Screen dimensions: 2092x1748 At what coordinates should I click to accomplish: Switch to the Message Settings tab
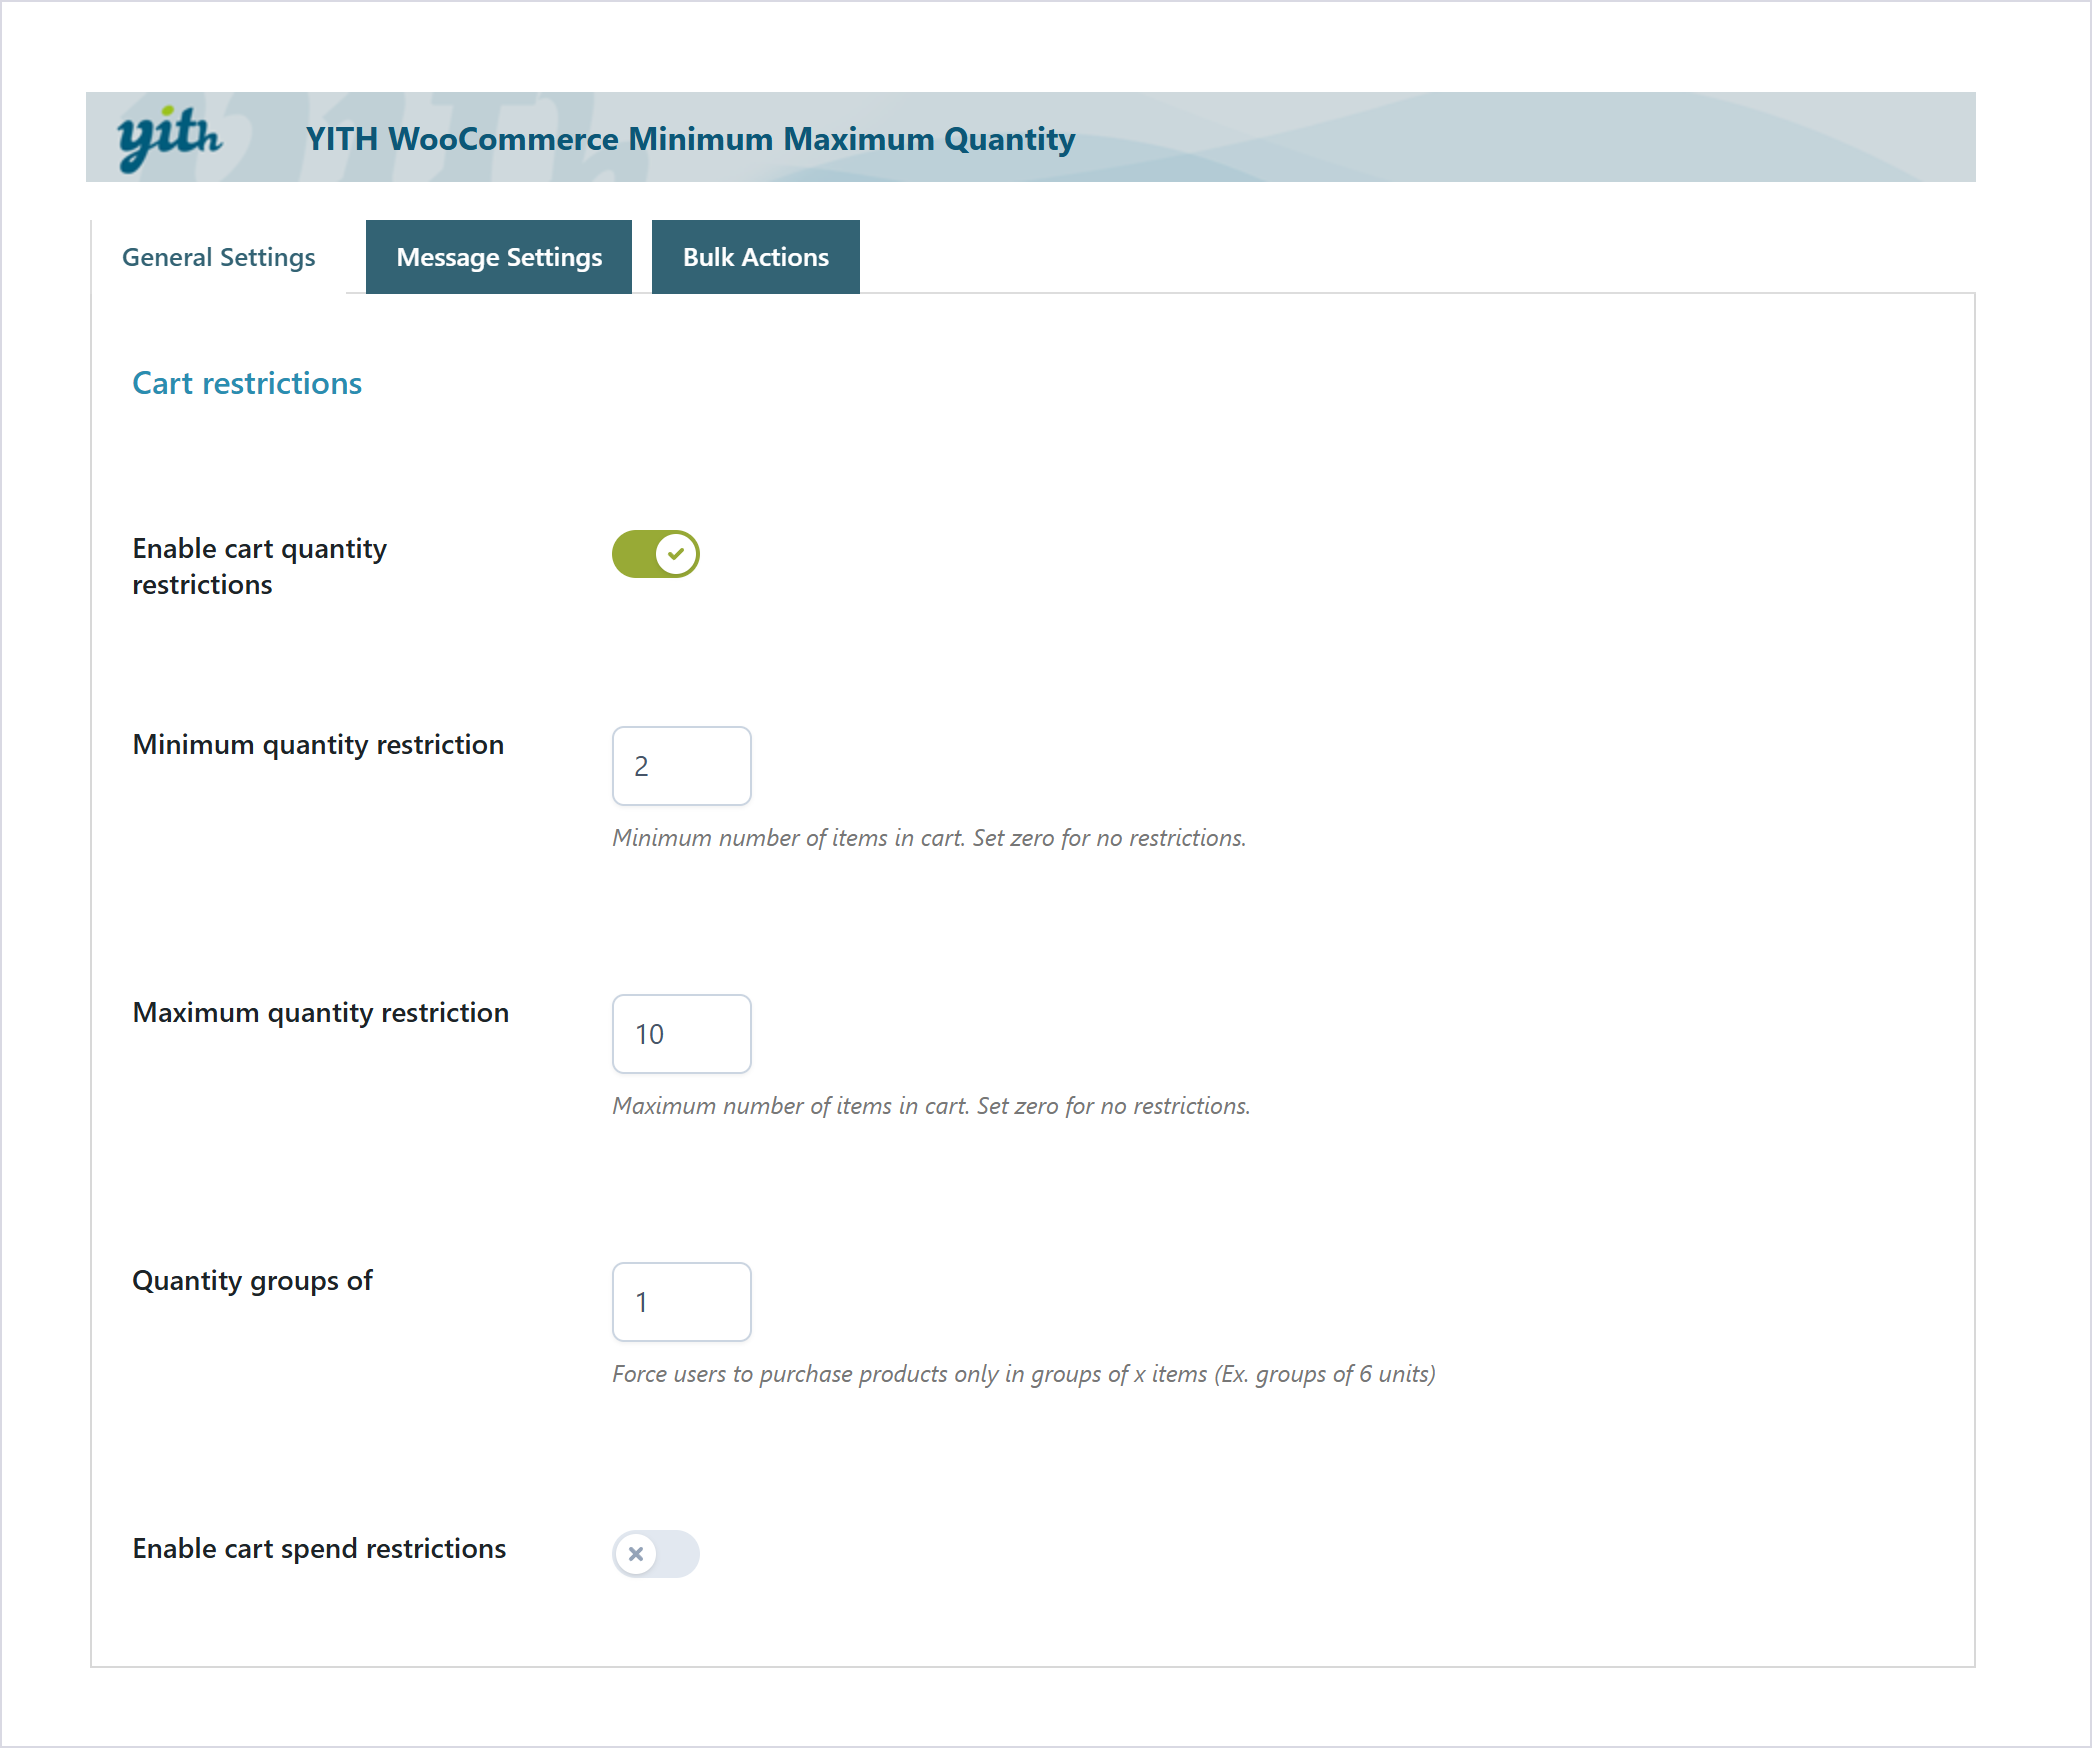pos(499,257)
